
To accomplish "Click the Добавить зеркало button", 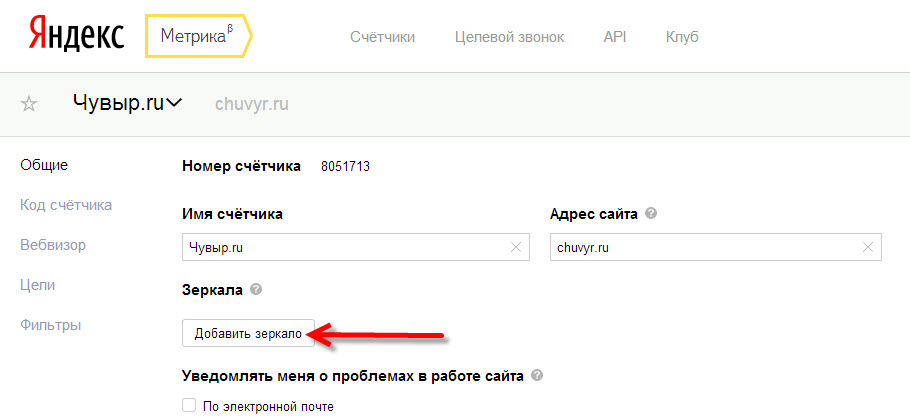I will tap(248, 333).
